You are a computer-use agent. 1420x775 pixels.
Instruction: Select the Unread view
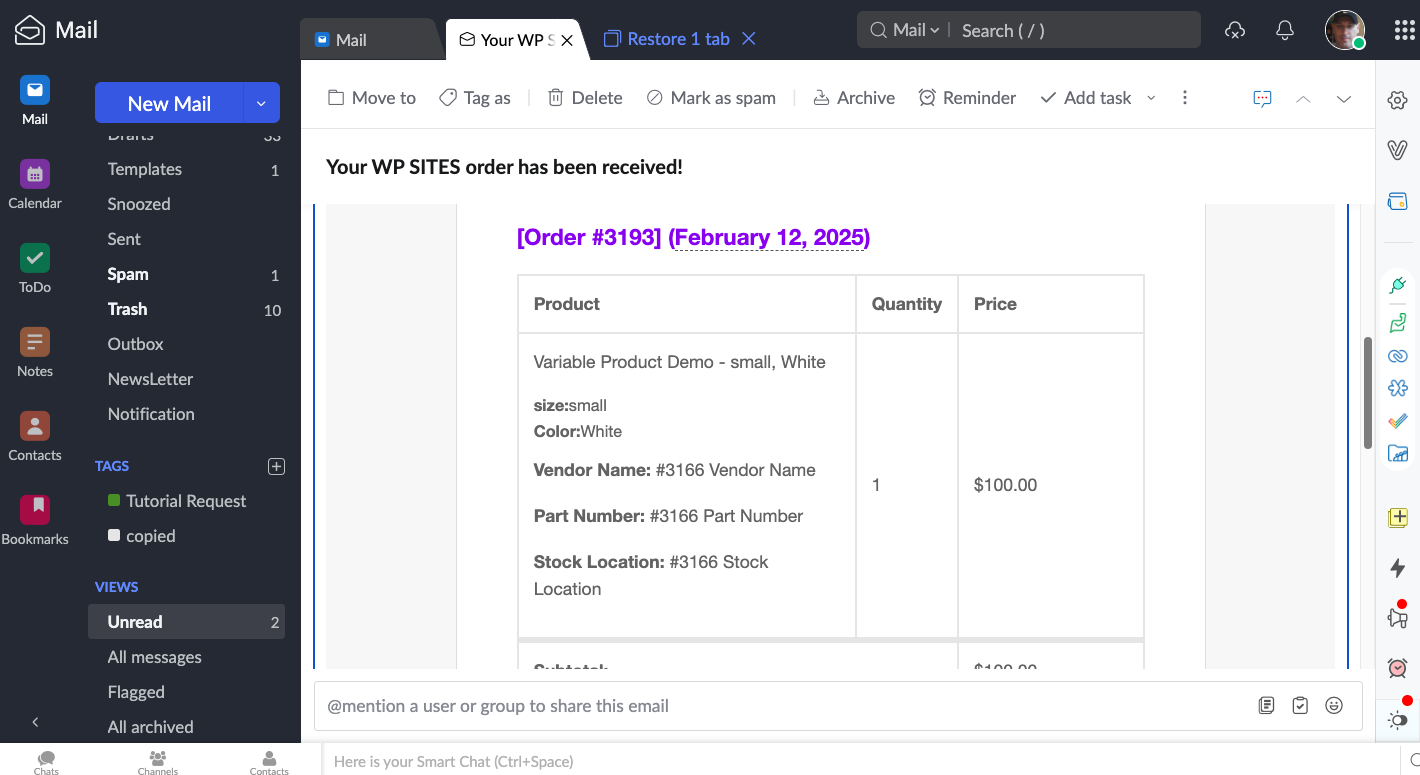pos(135,622)
